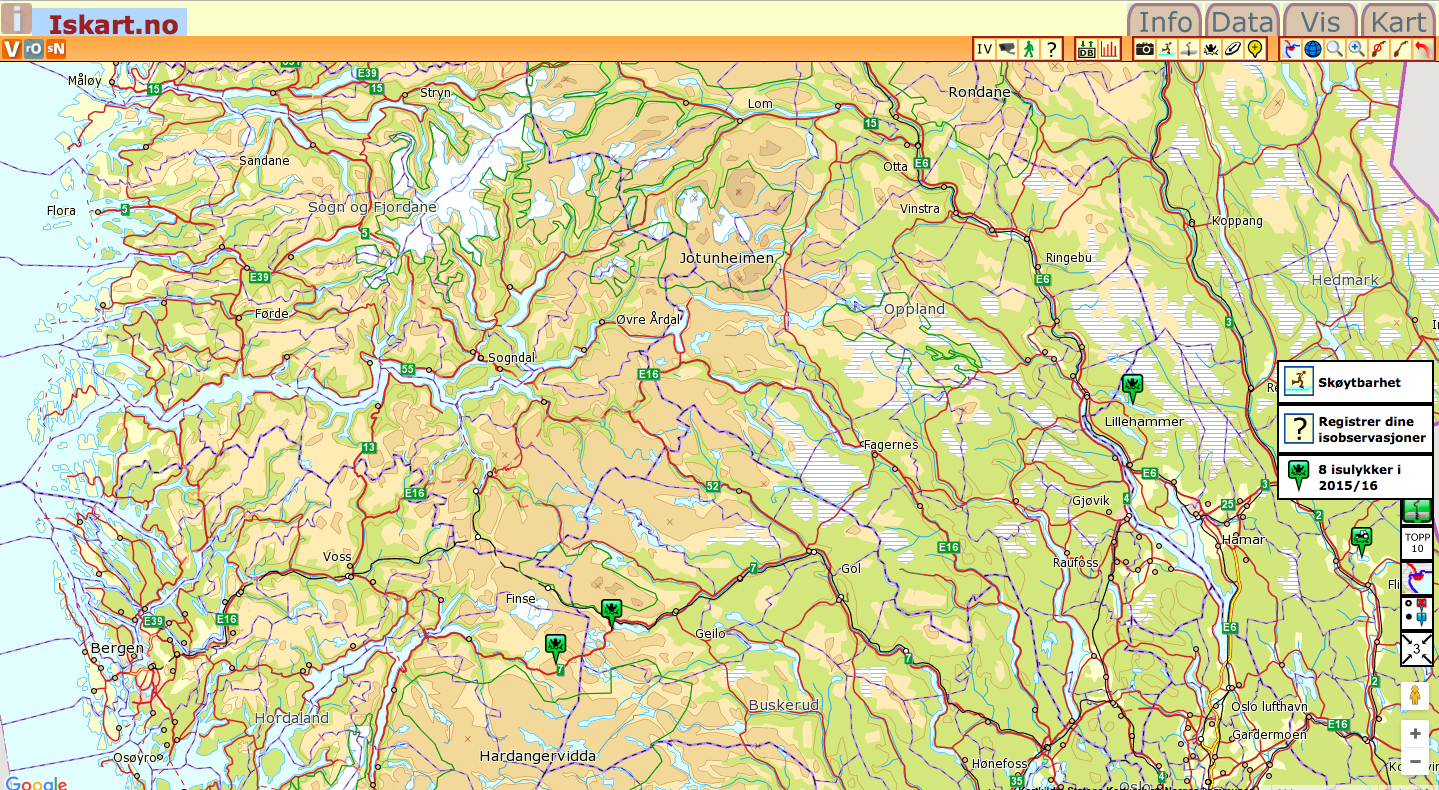Click the expand arrows icon labeled 3
Image resolution: width=1439 pixels, height=790 pixels.
(x=1416, y=649)
